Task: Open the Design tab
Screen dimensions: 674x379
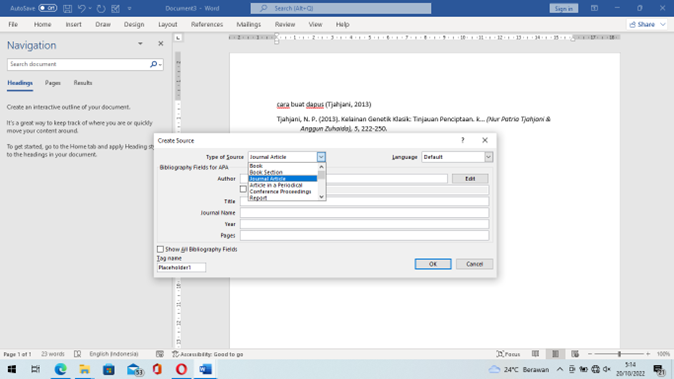Action: click(134, 24)
